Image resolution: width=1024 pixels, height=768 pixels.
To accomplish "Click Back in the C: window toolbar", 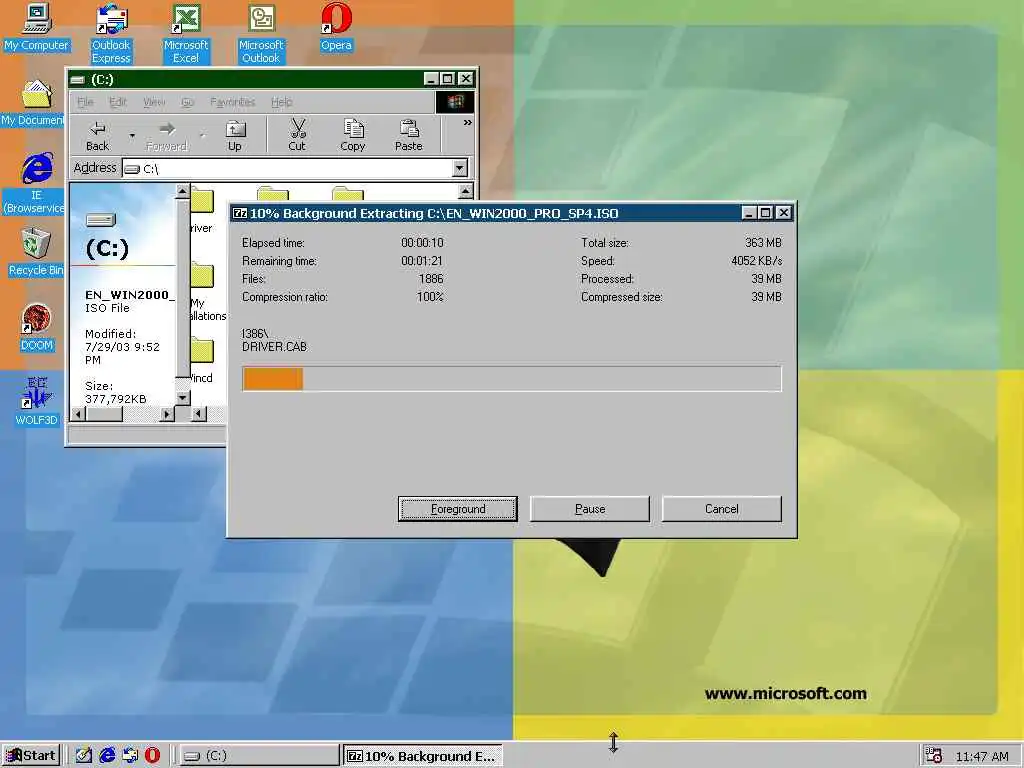I will (x=97, y=136).
